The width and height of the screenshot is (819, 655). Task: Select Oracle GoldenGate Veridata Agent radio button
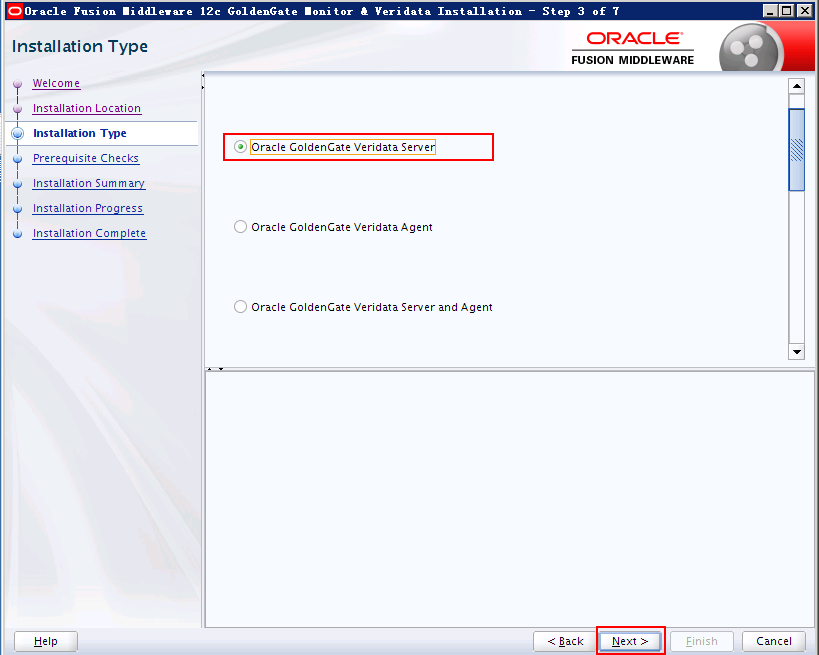click(x=240, y=227)
